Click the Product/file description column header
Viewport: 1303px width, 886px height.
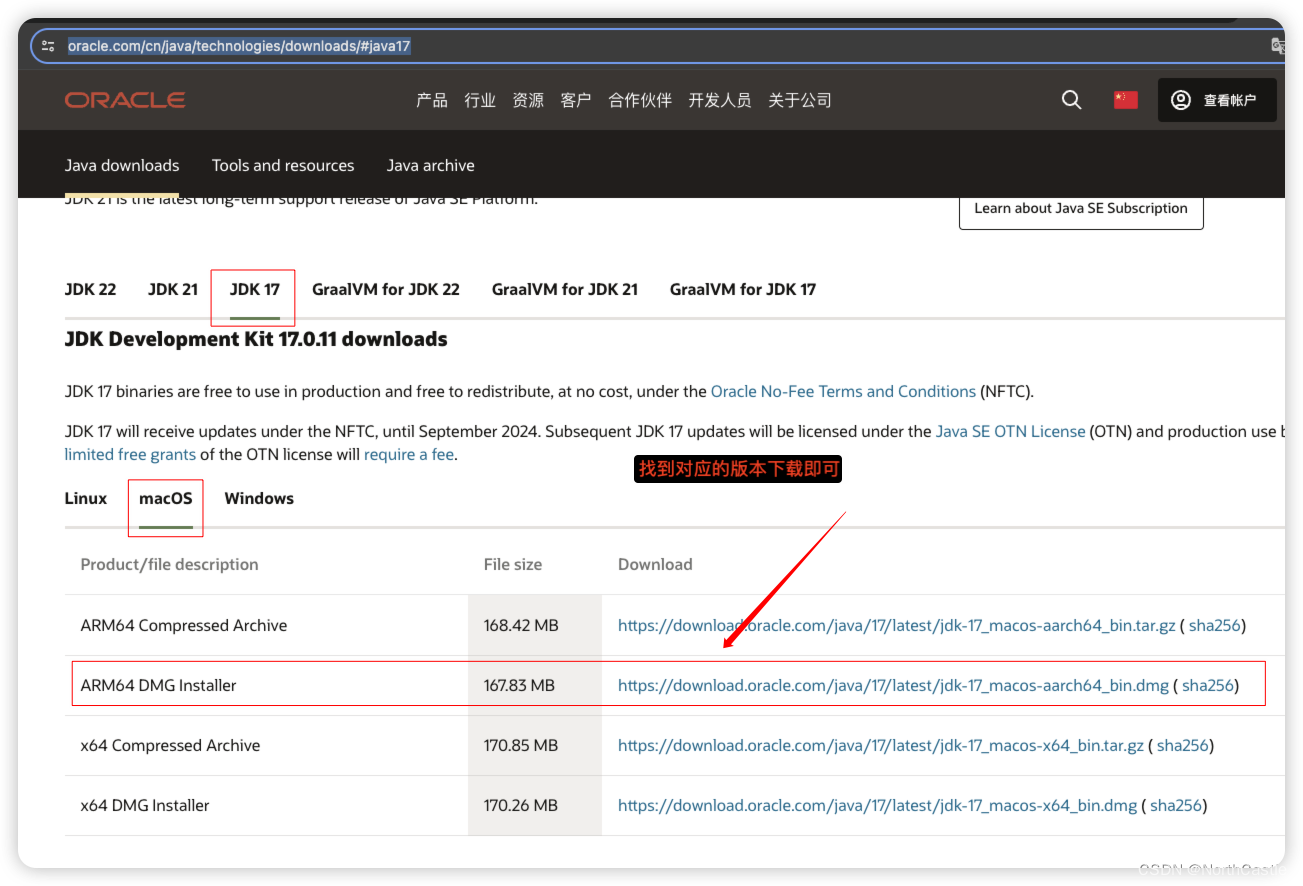pos(170,564)
